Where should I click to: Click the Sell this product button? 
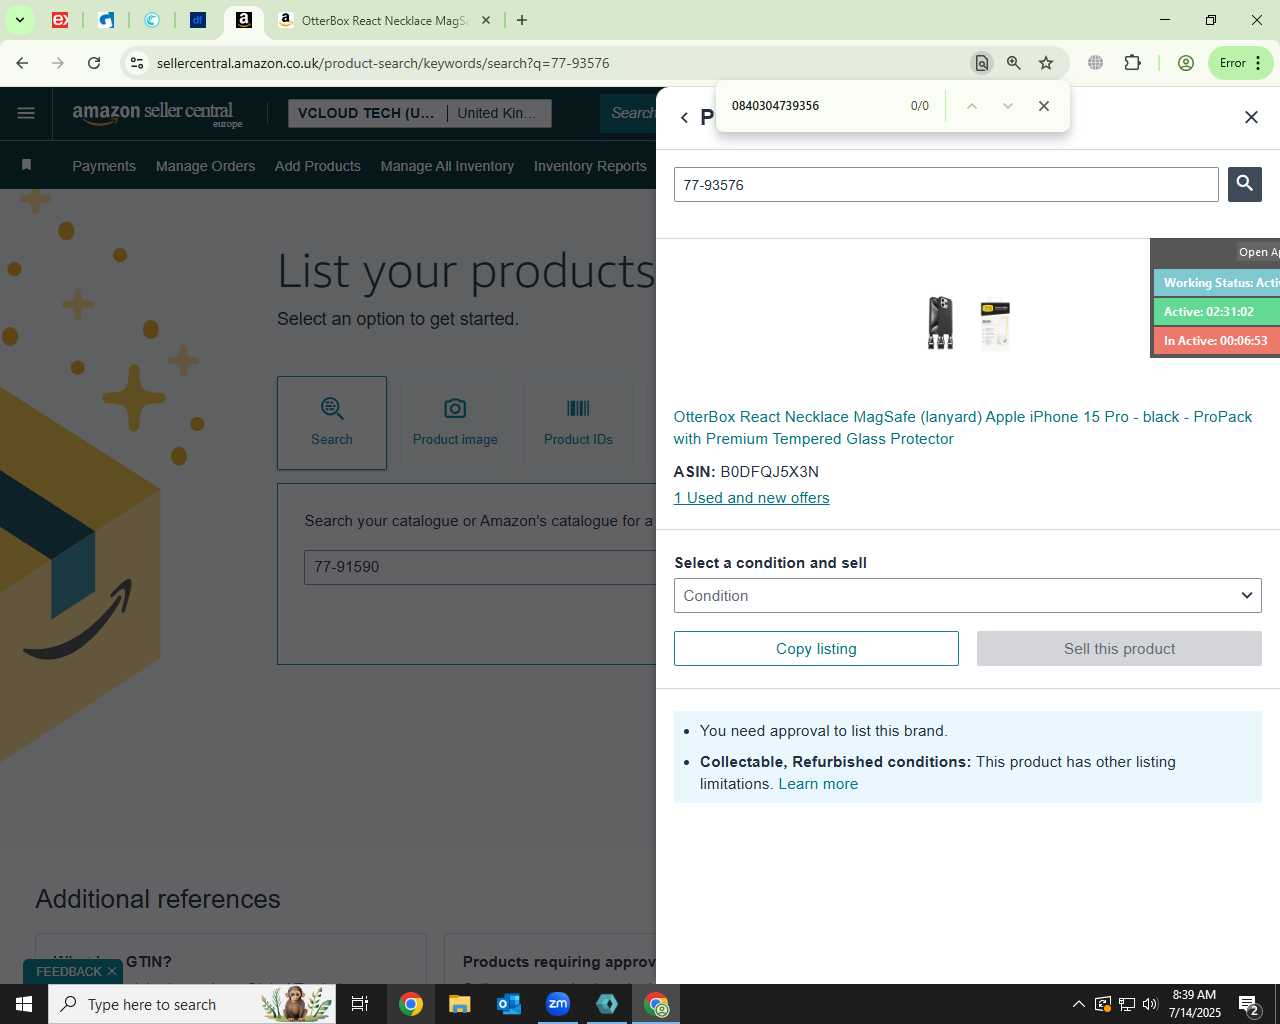[x=1119, y=649]
